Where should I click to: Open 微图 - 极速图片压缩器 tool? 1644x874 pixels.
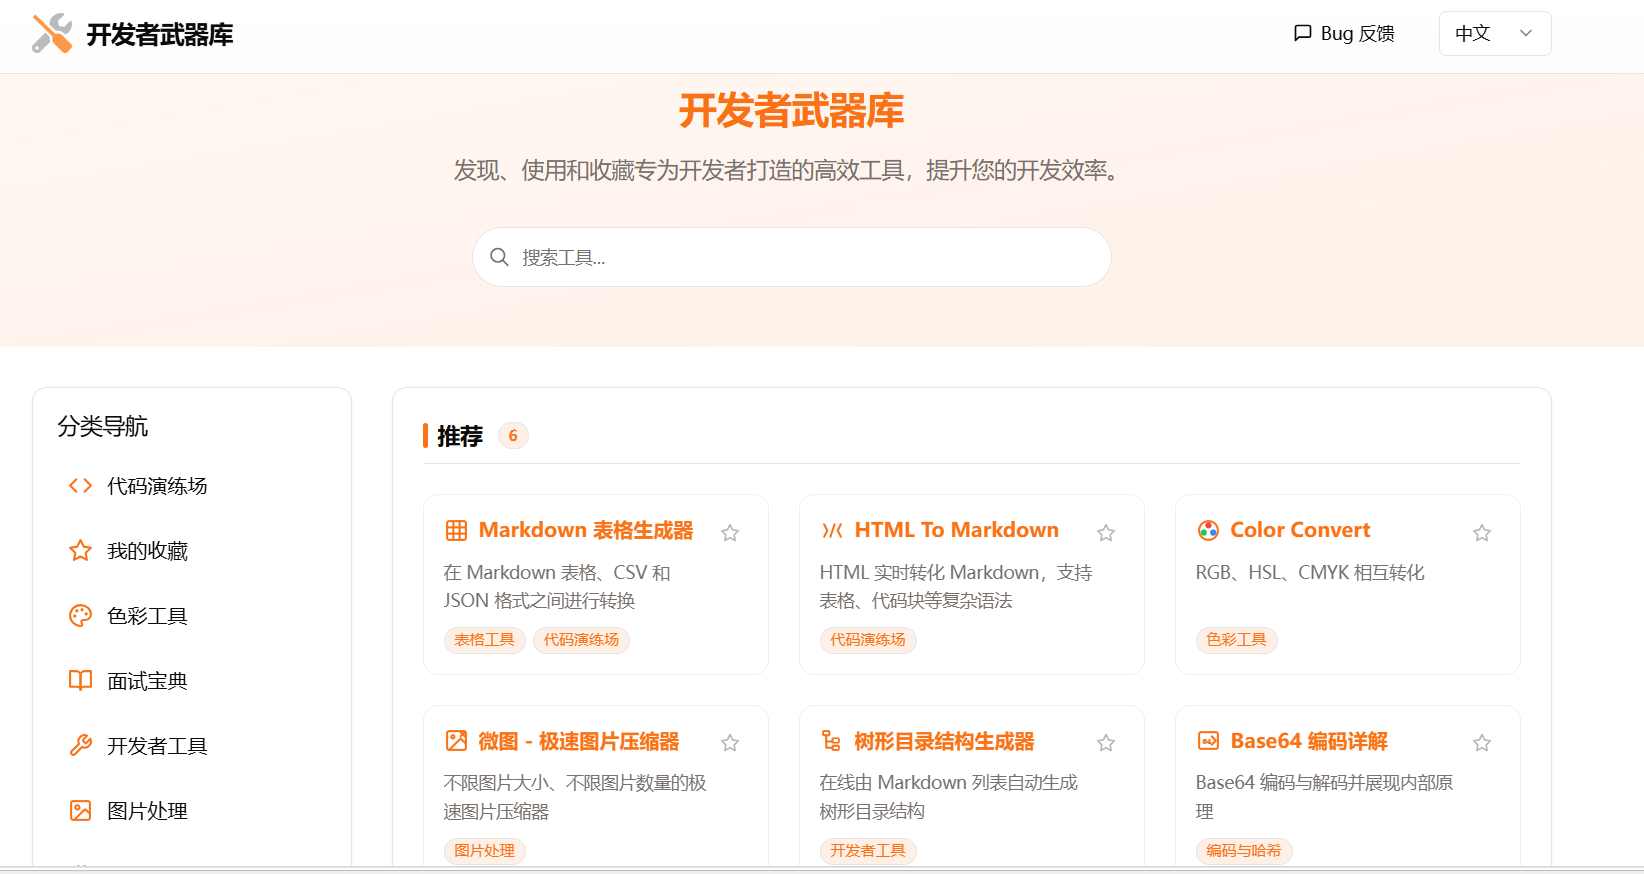[579, 741]
